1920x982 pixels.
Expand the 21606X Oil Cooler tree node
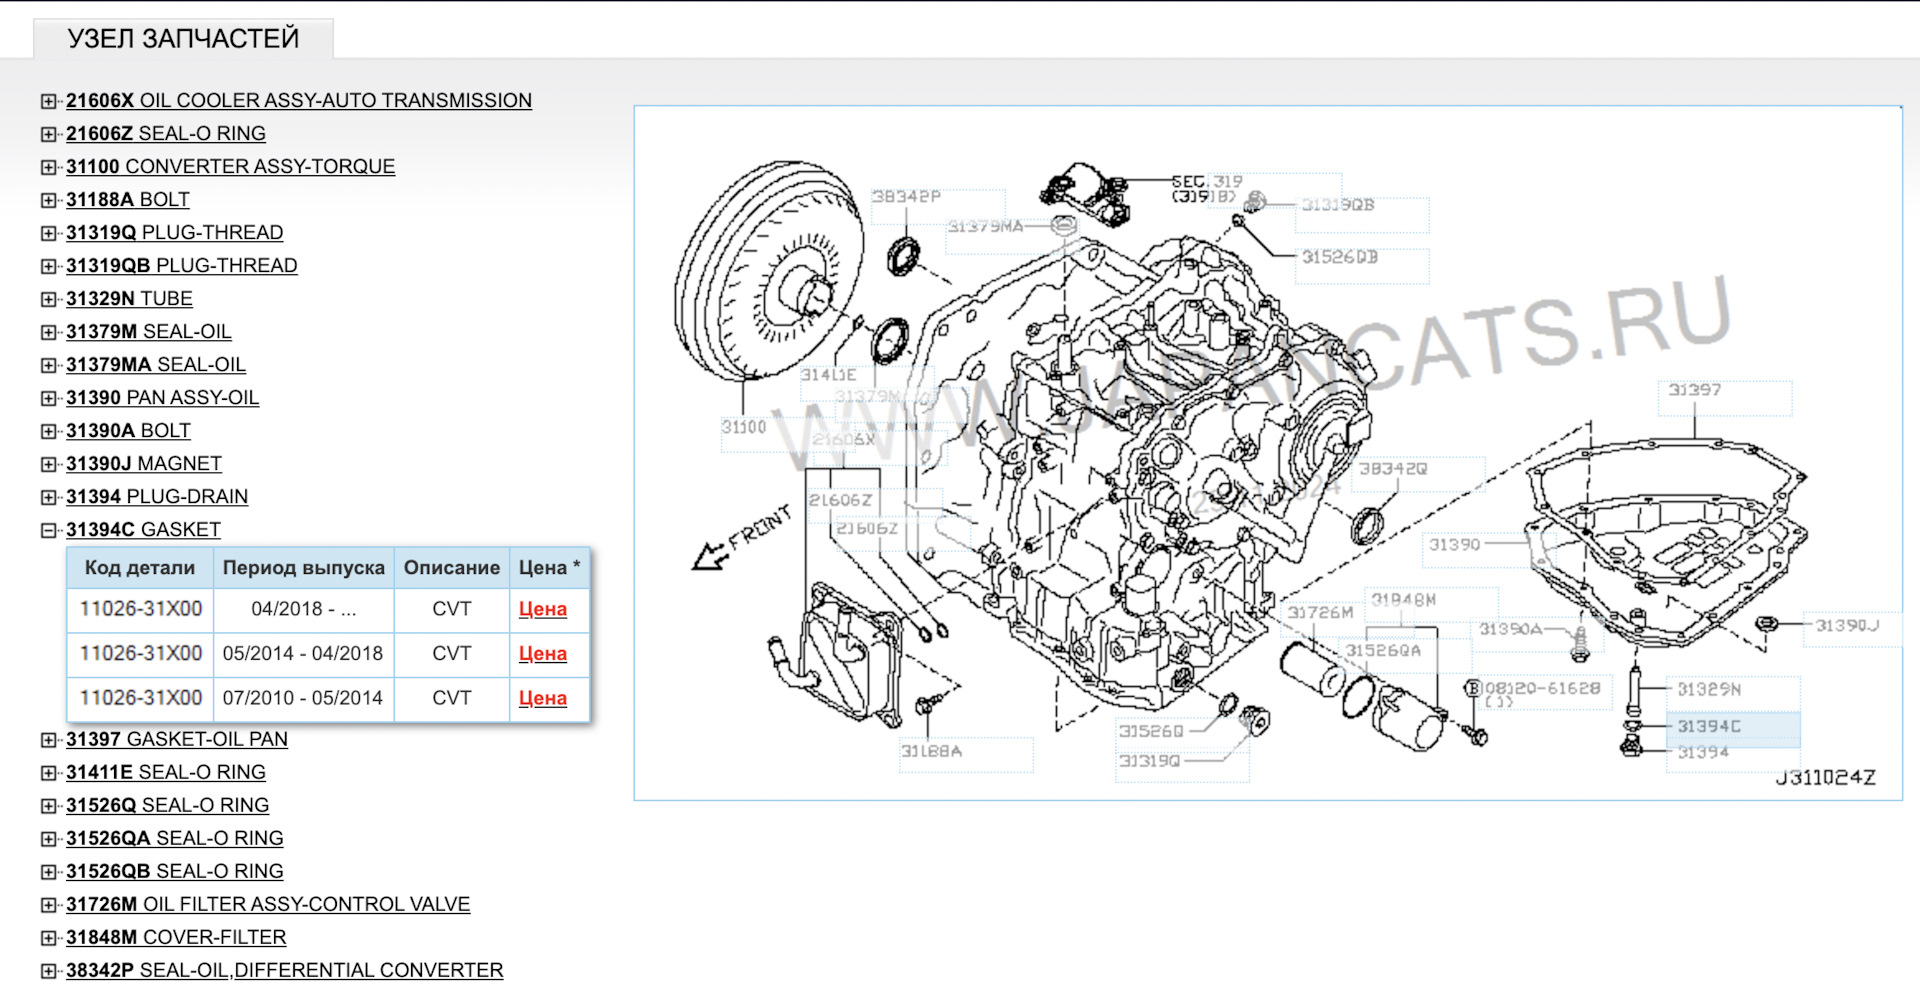48,101
